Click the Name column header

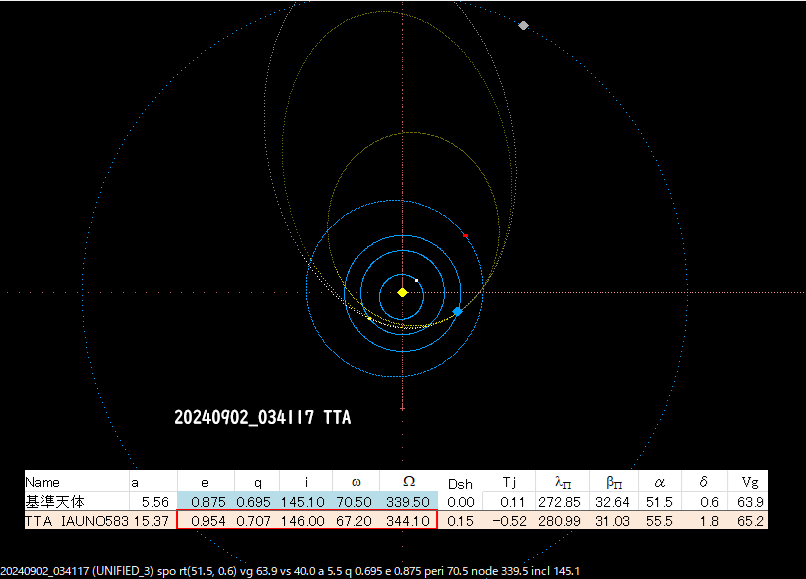(42, 482)
